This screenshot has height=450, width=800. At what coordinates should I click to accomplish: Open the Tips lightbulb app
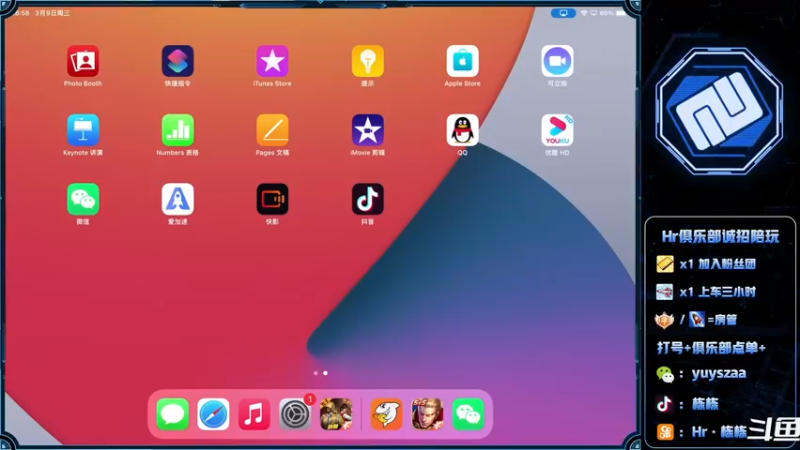[x=367, y=61]
